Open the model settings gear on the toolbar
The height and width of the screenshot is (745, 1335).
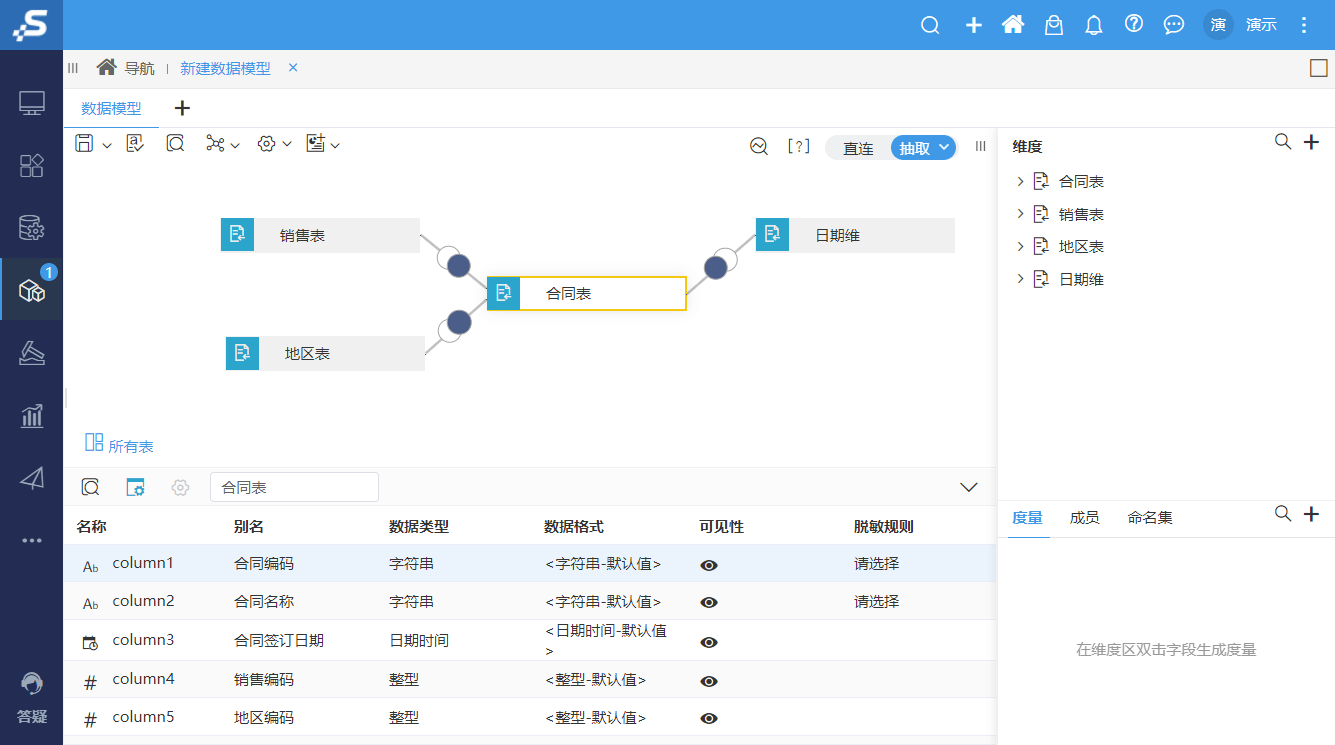pos(267,143)
